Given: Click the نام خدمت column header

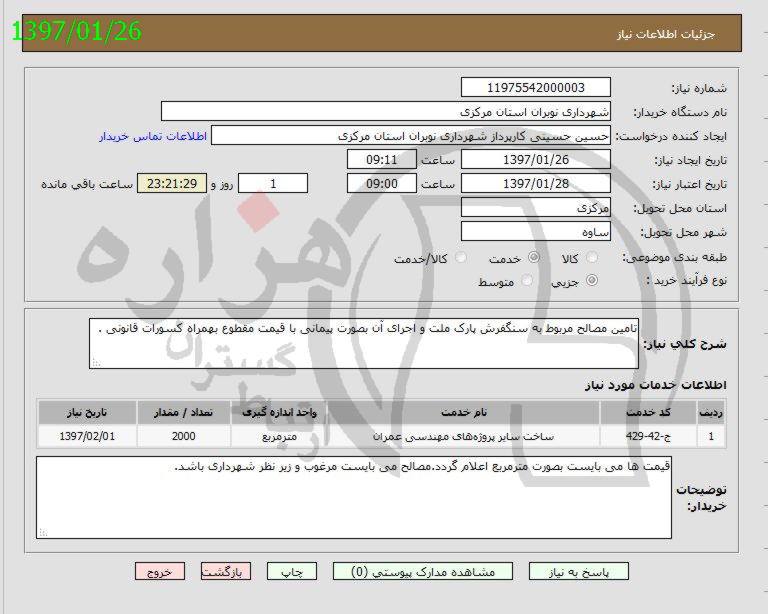Looking at the screenshot, I should click(x=463, y=412).
